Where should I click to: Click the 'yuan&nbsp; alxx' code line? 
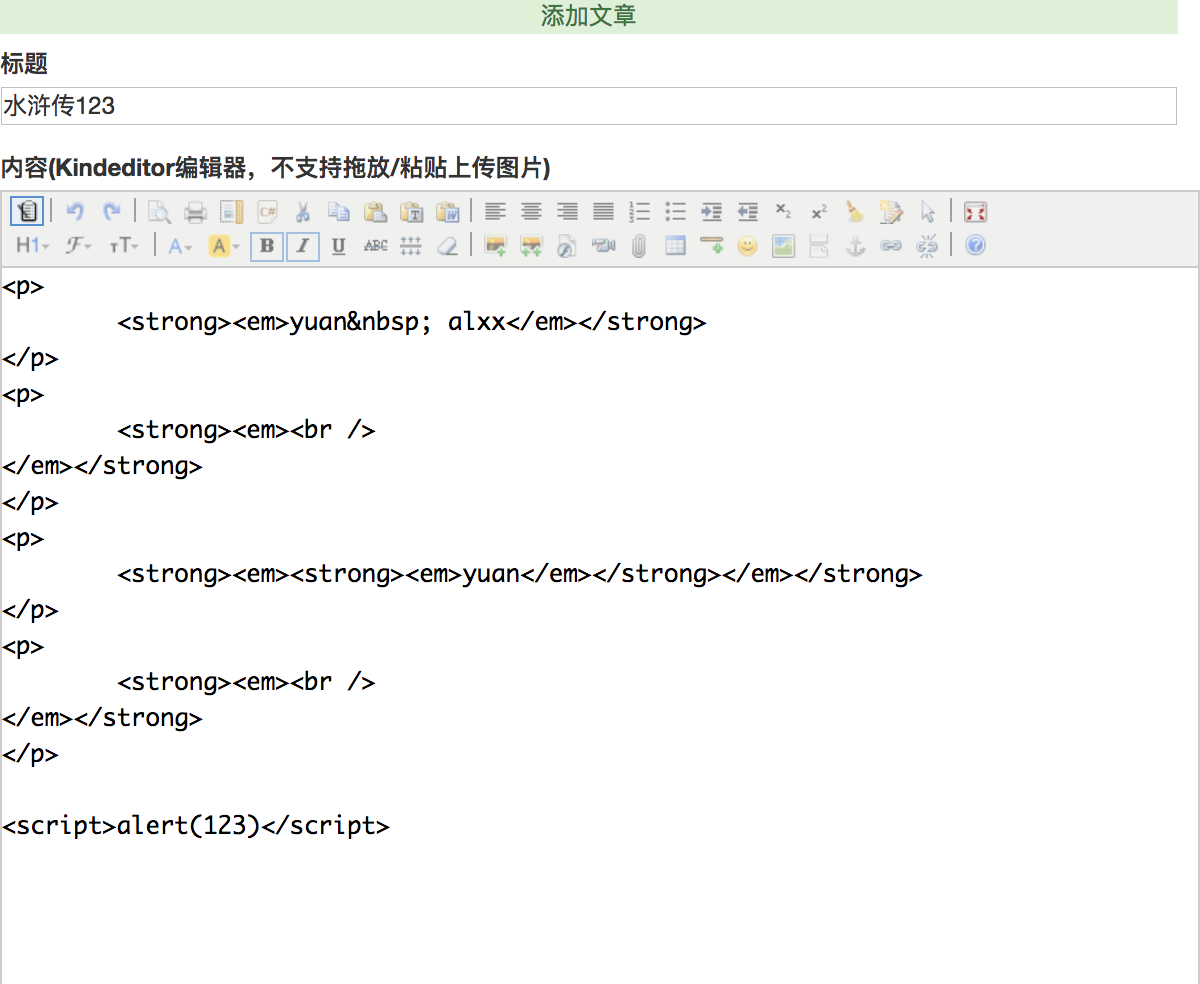pyautogui.click(x=412, y=322)
